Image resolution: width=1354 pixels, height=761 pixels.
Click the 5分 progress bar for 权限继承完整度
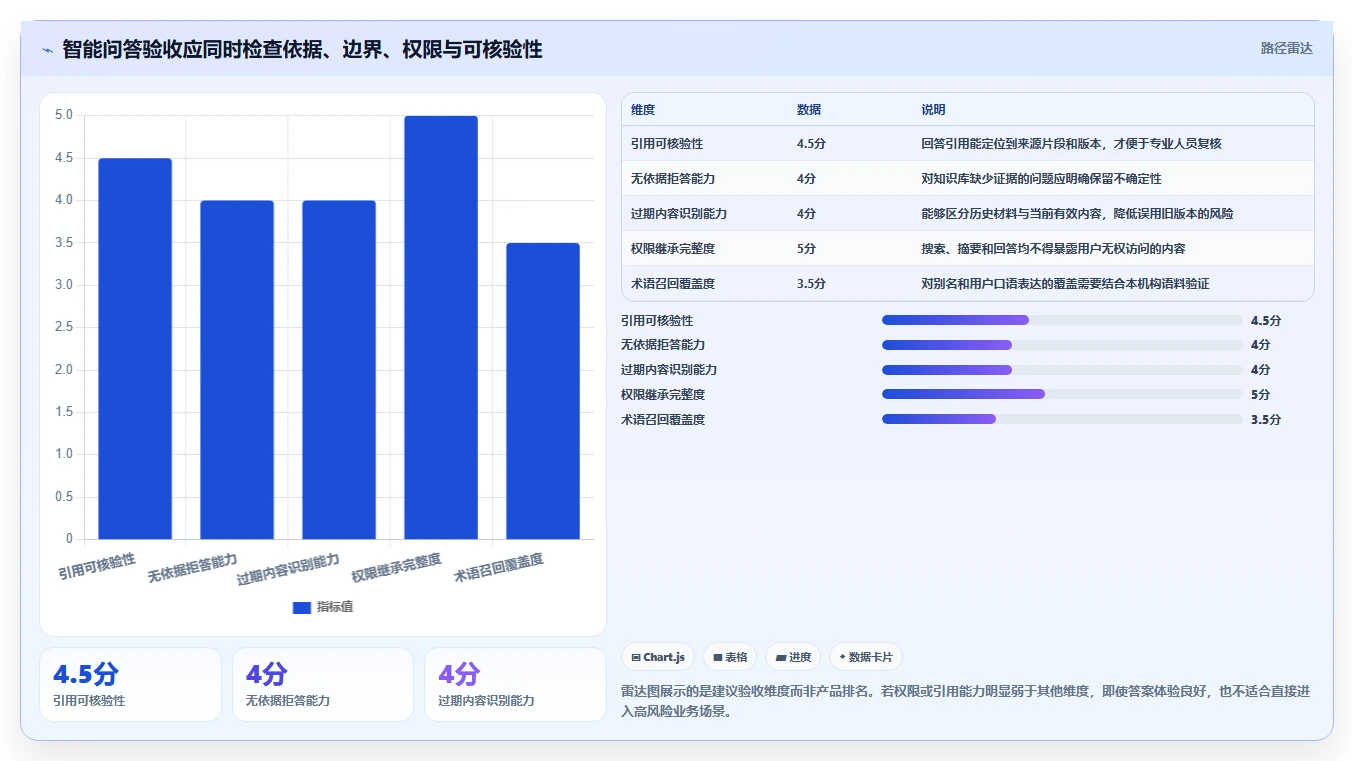pos(1062,394)
